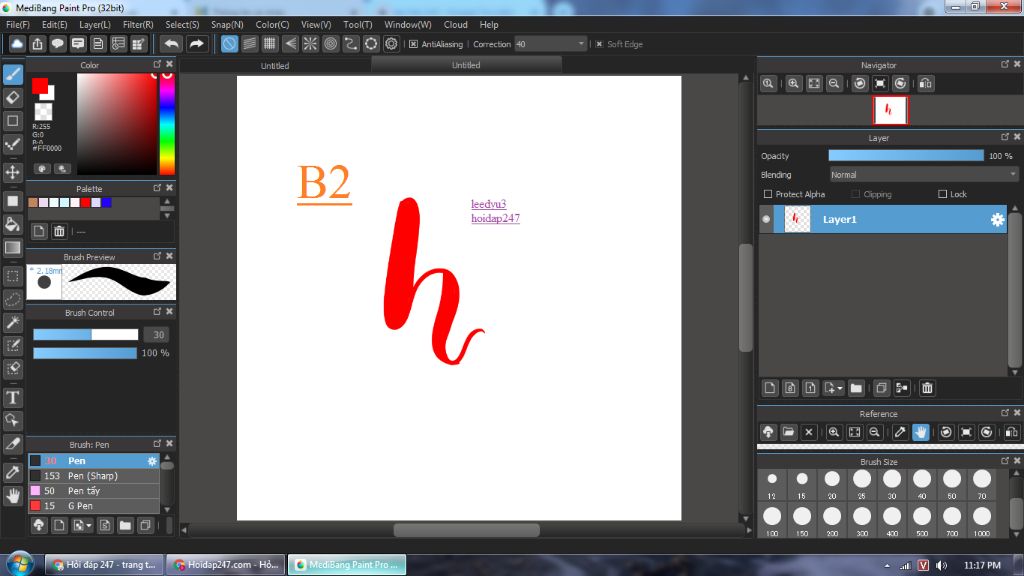Click the Navigator canvas thumbnail
This screenshot has width=1024, height=576.
click(890, 110)
